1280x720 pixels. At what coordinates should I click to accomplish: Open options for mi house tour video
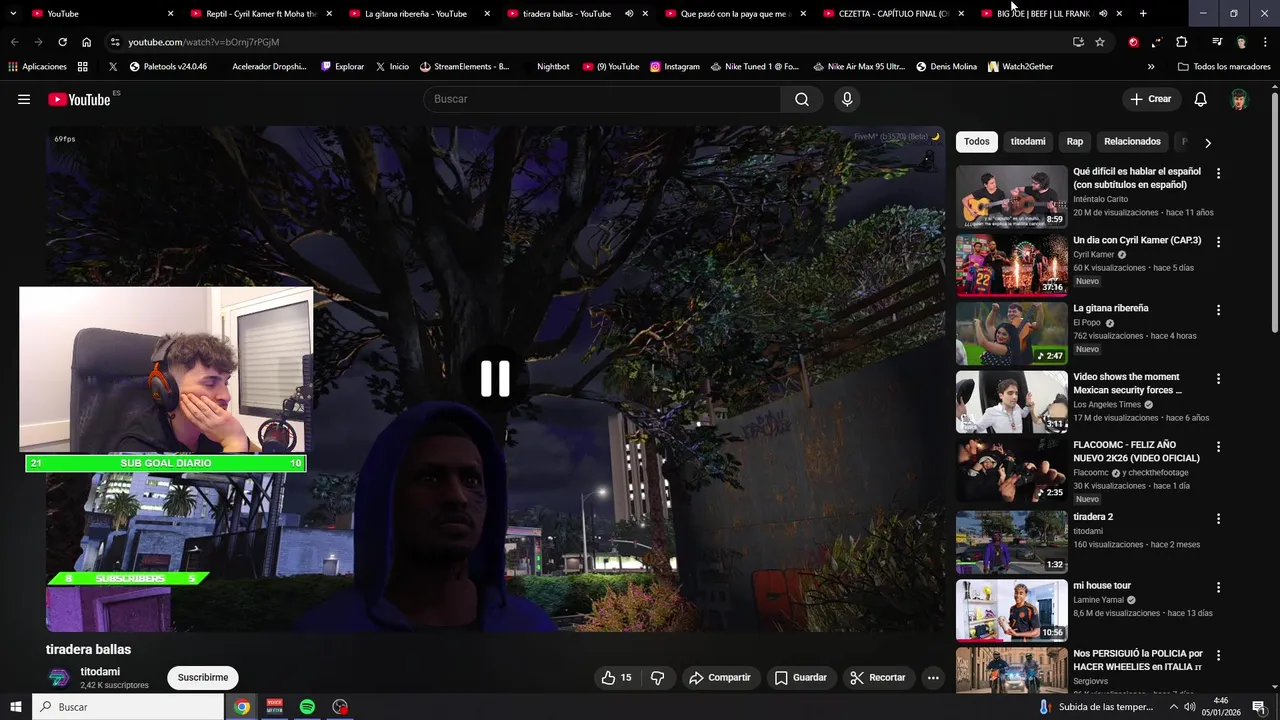pos(1218,587)
